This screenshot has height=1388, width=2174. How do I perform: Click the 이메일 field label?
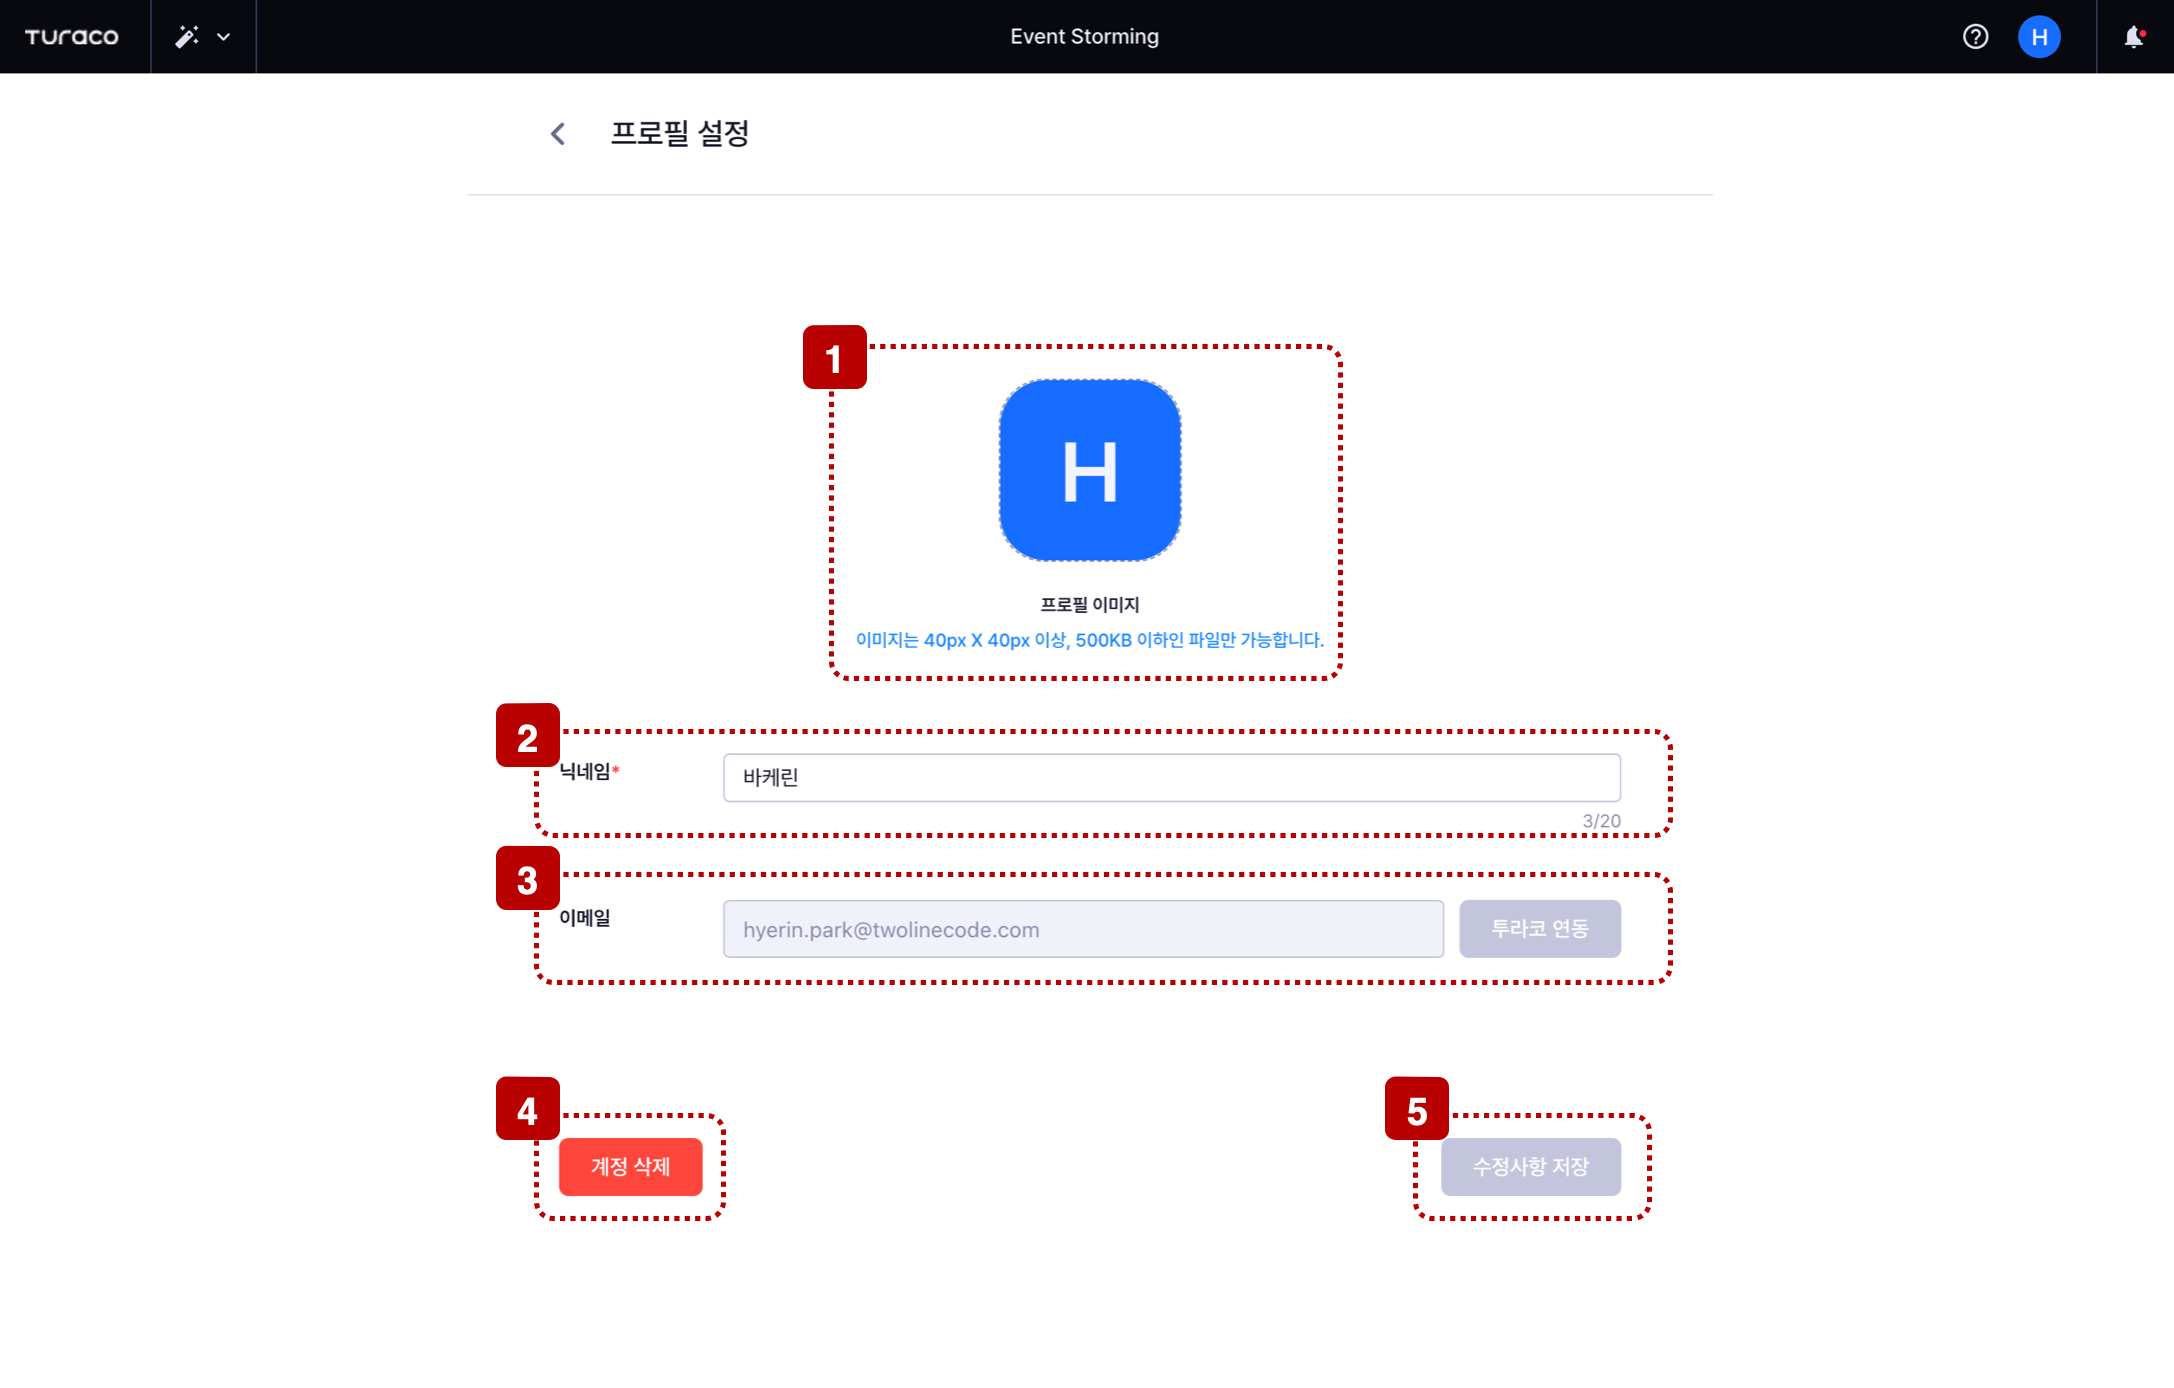pyautogui.click(x=585, y=918)
